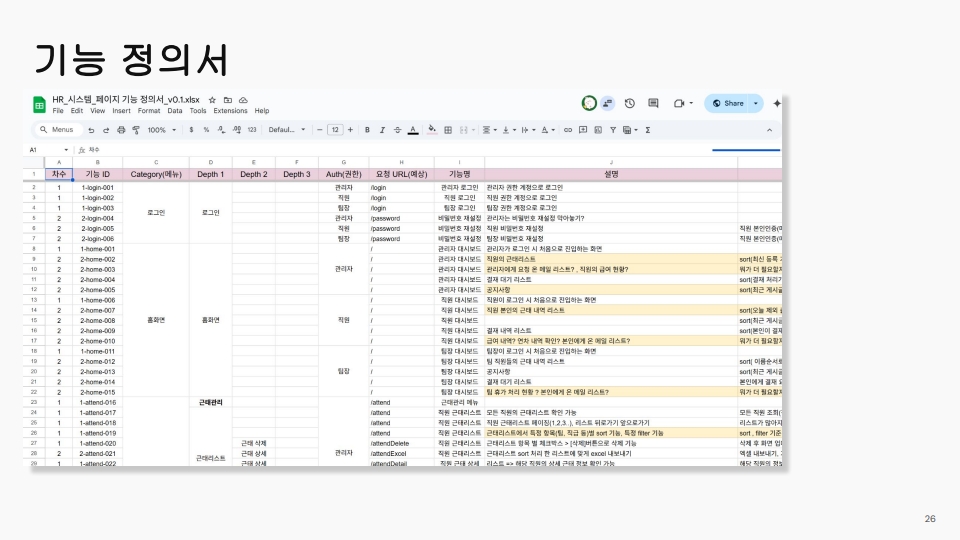This screenshot has width=960, height=540.
Task: Open the Extensions menu
Action: click(230, 111)
